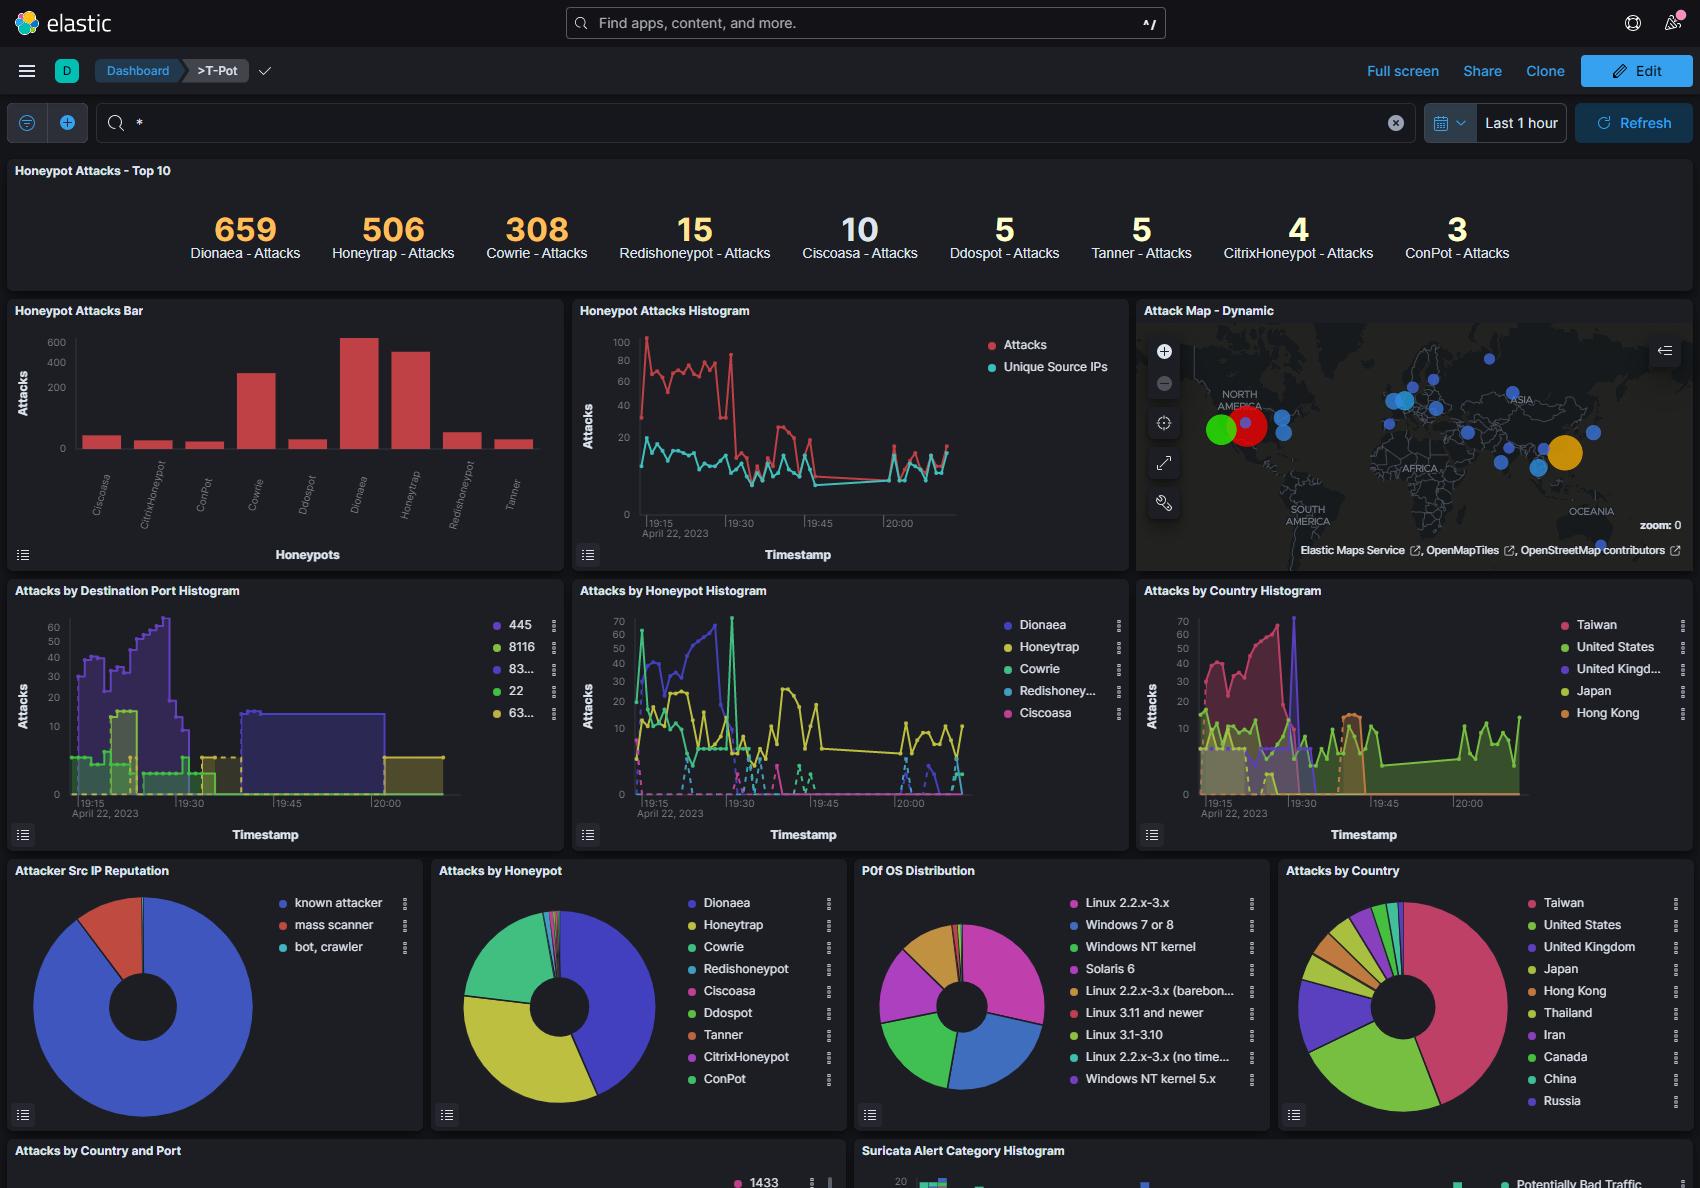Viewport: 1700px width, 1188px height.
Task: Toggle legend on Attacks by Destination Port Histogram
Action: pyautogui.click(x=23, y=834)
